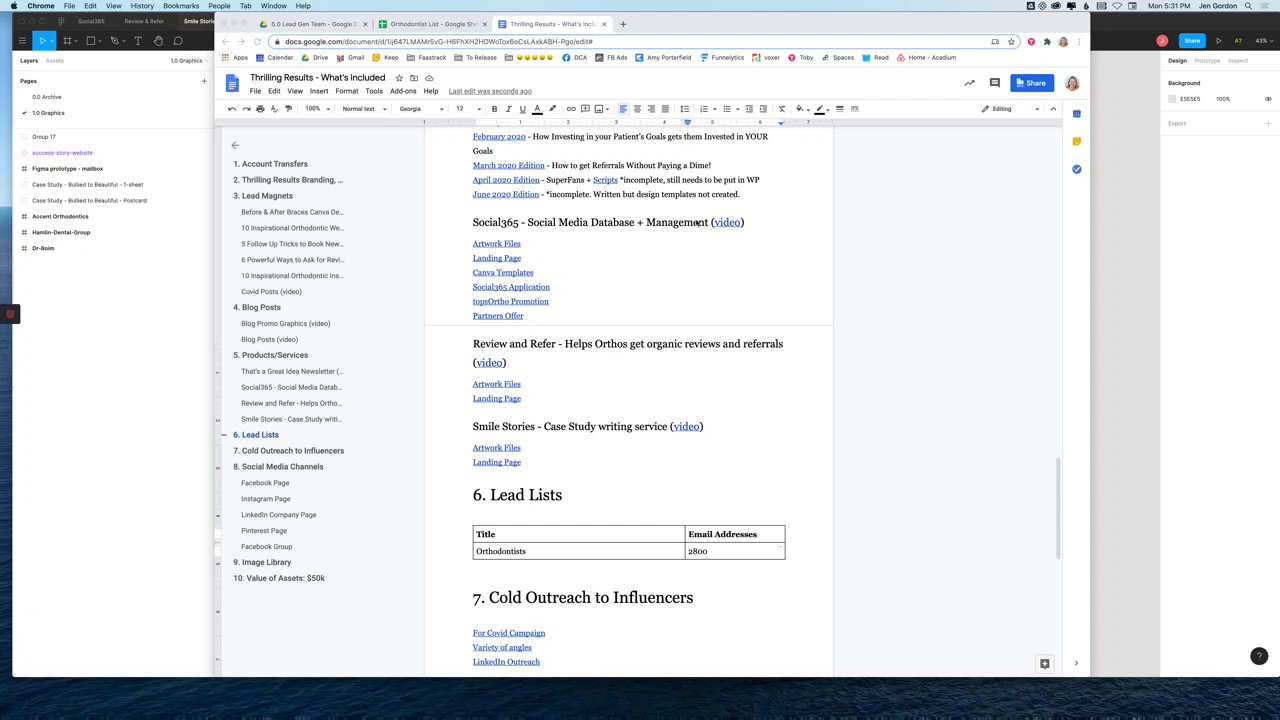Select the Move tool in Figma
1280x720 pixels.
(x=42, y=41)
